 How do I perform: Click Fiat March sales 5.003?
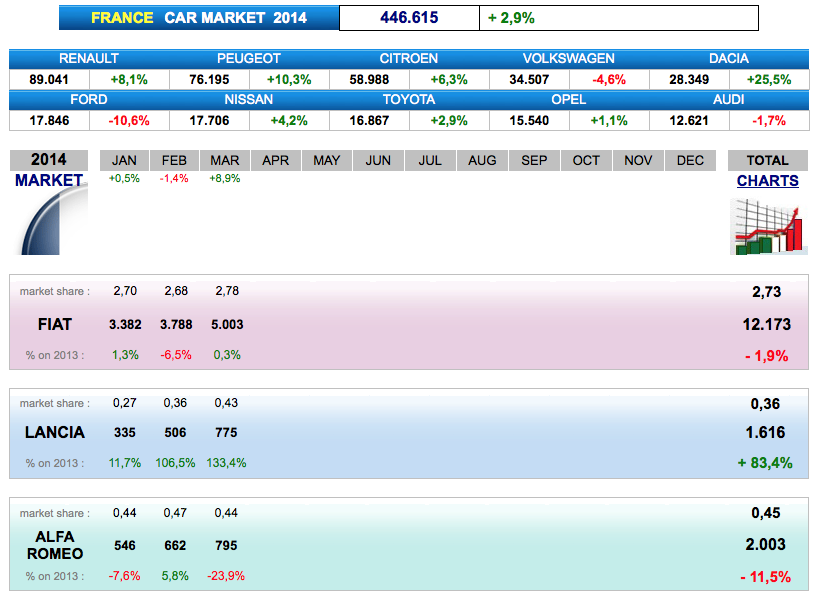click(x=227, y=324)
